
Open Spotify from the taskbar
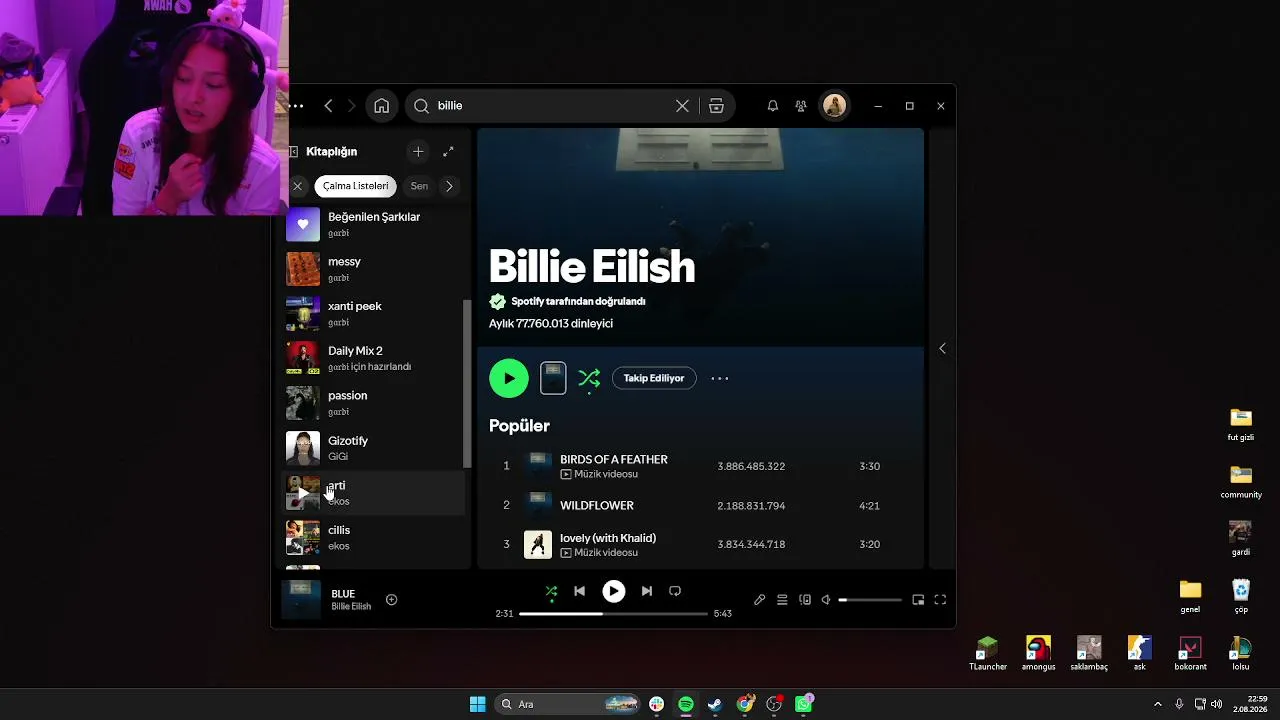click(x=686, y=704)
